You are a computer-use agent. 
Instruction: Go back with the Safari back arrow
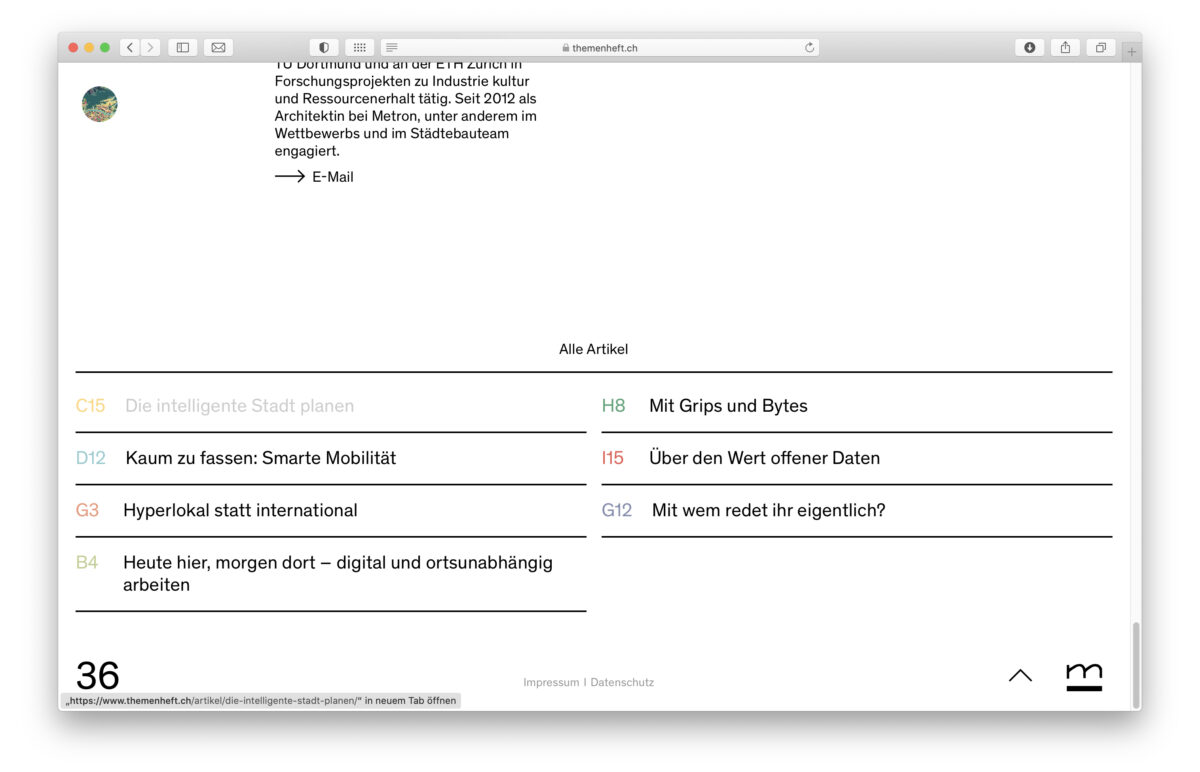130,47
